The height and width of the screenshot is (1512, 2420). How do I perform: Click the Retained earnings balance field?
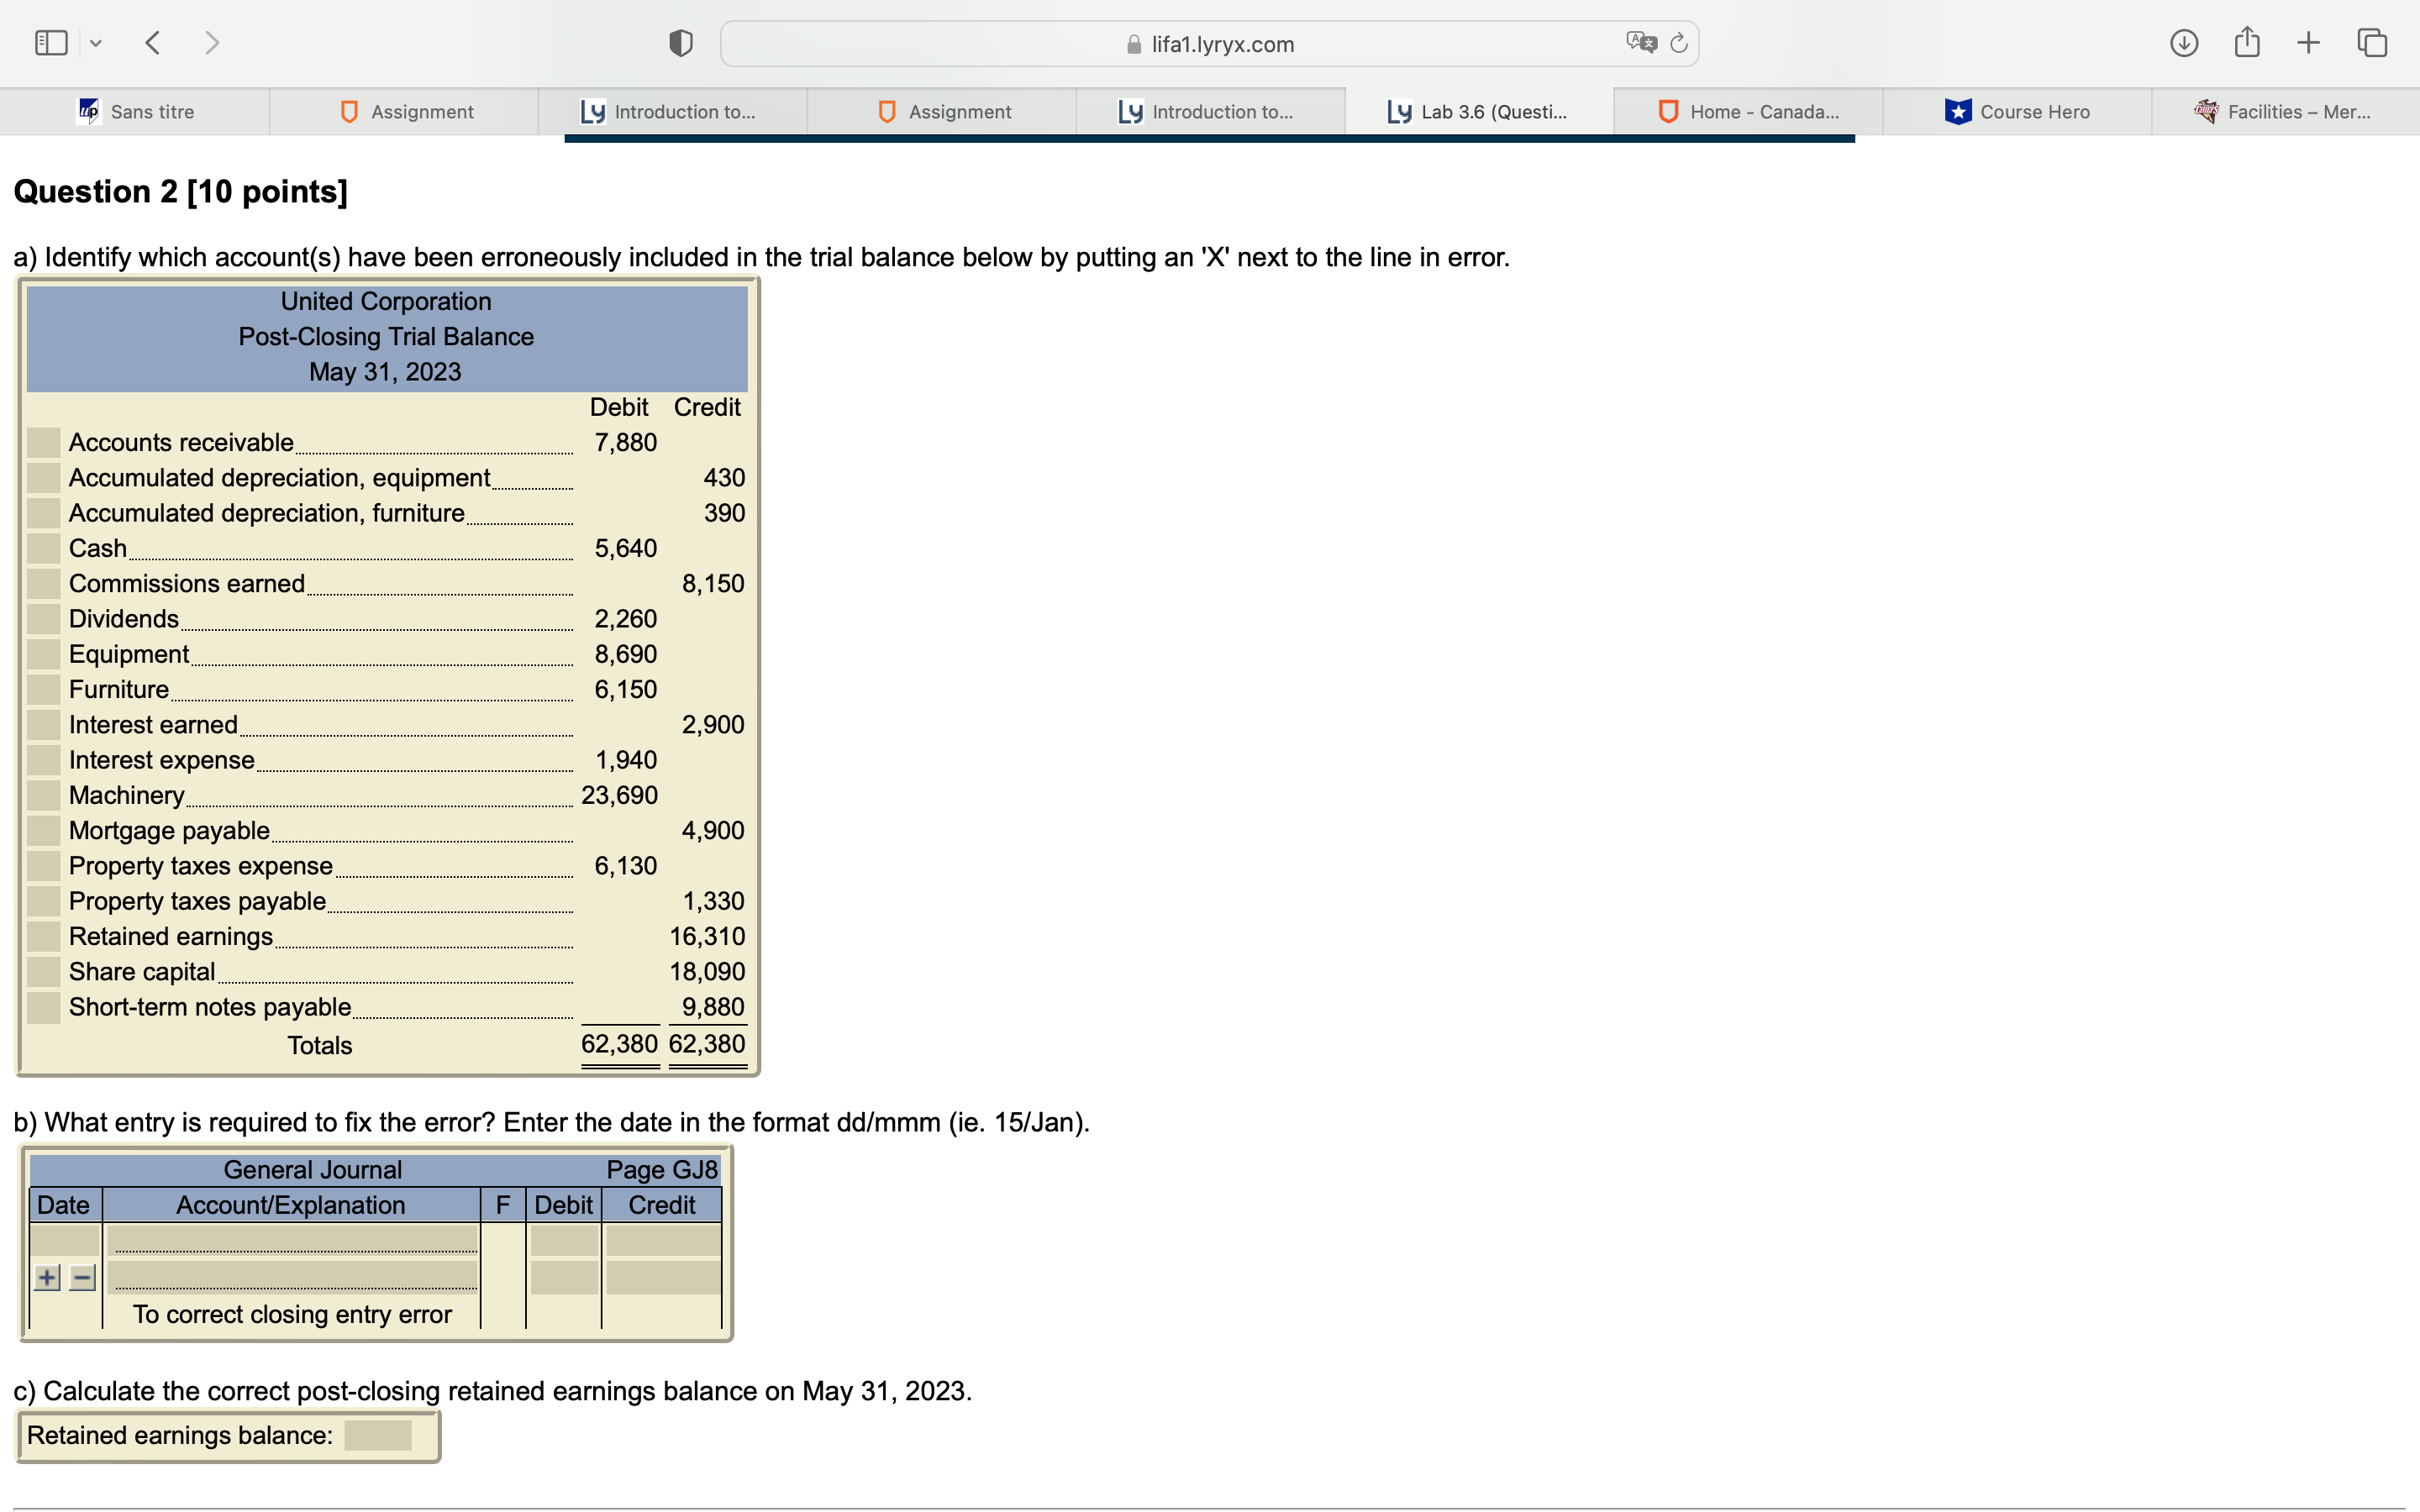click(x=378, y=1435)
